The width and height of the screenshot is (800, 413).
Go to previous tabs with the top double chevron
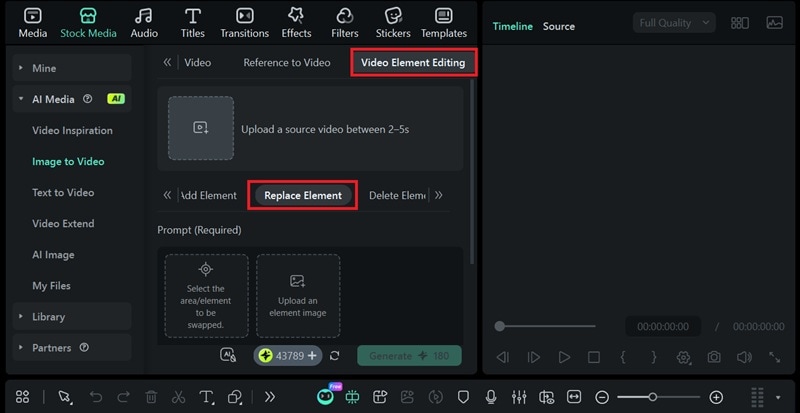[167, 62]
